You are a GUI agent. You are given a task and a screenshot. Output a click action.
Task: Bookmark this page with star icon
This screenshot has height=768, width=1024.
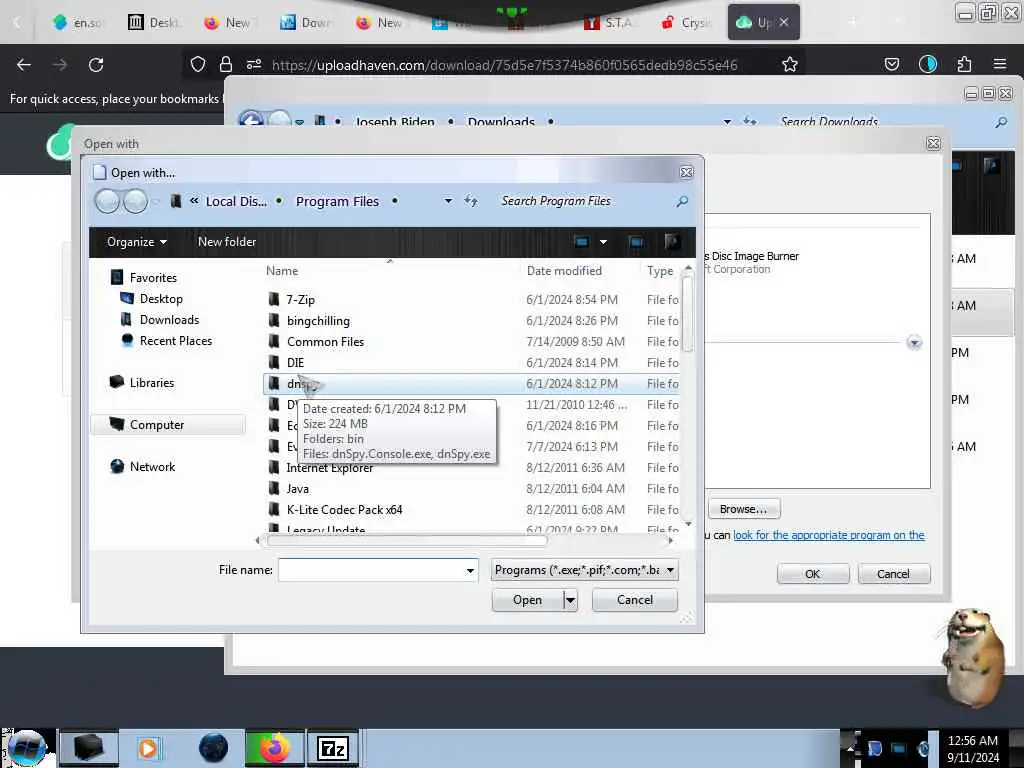(x=790, y=64)
